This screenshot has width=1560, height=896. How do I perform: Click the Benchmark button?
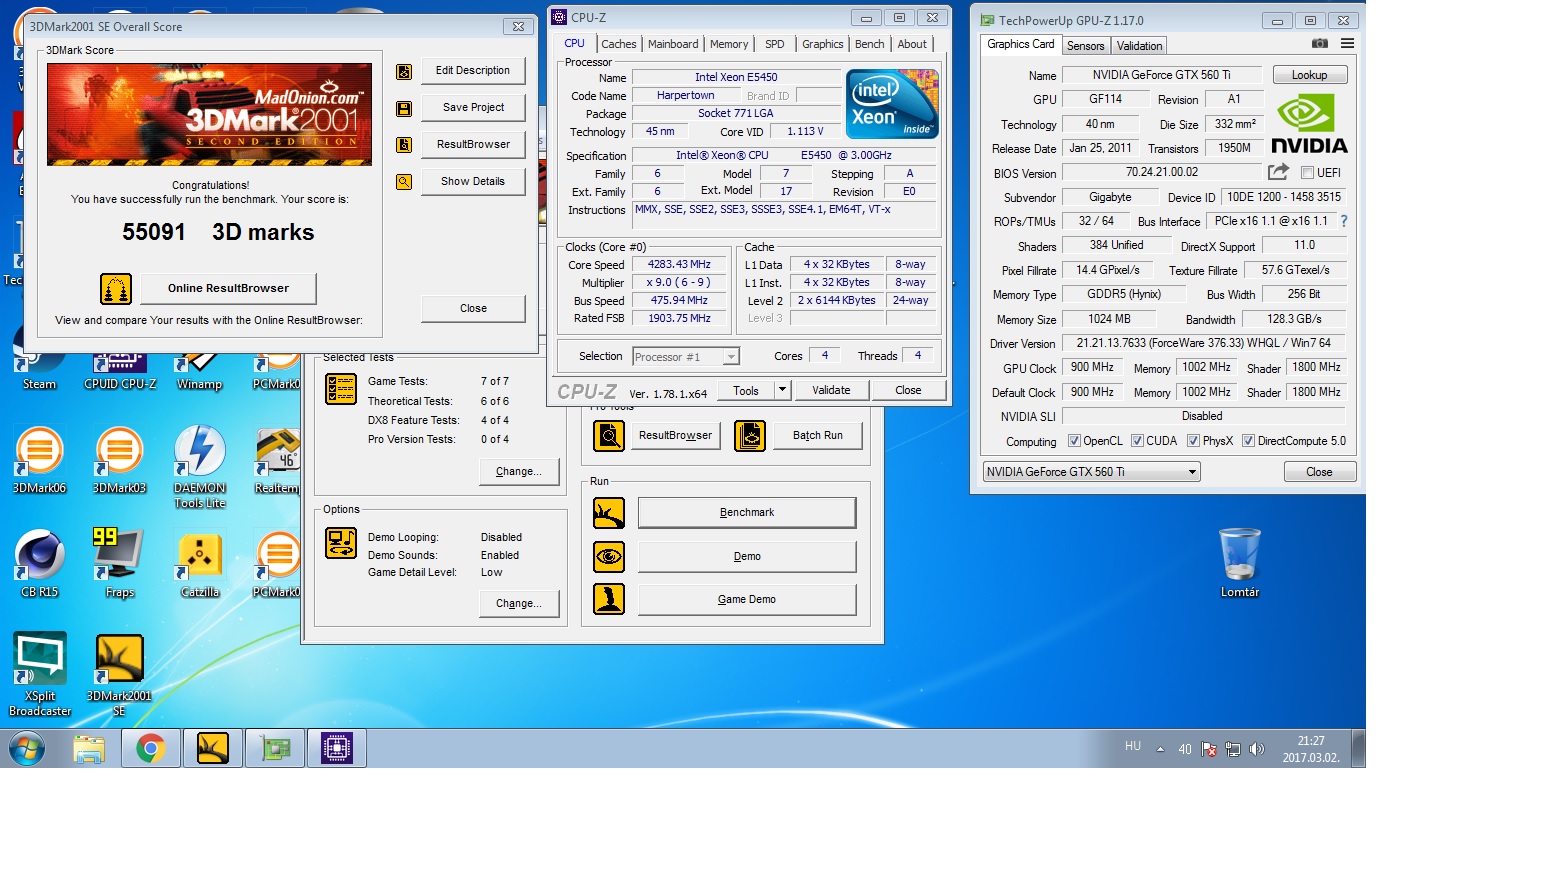tap(747, 512)
